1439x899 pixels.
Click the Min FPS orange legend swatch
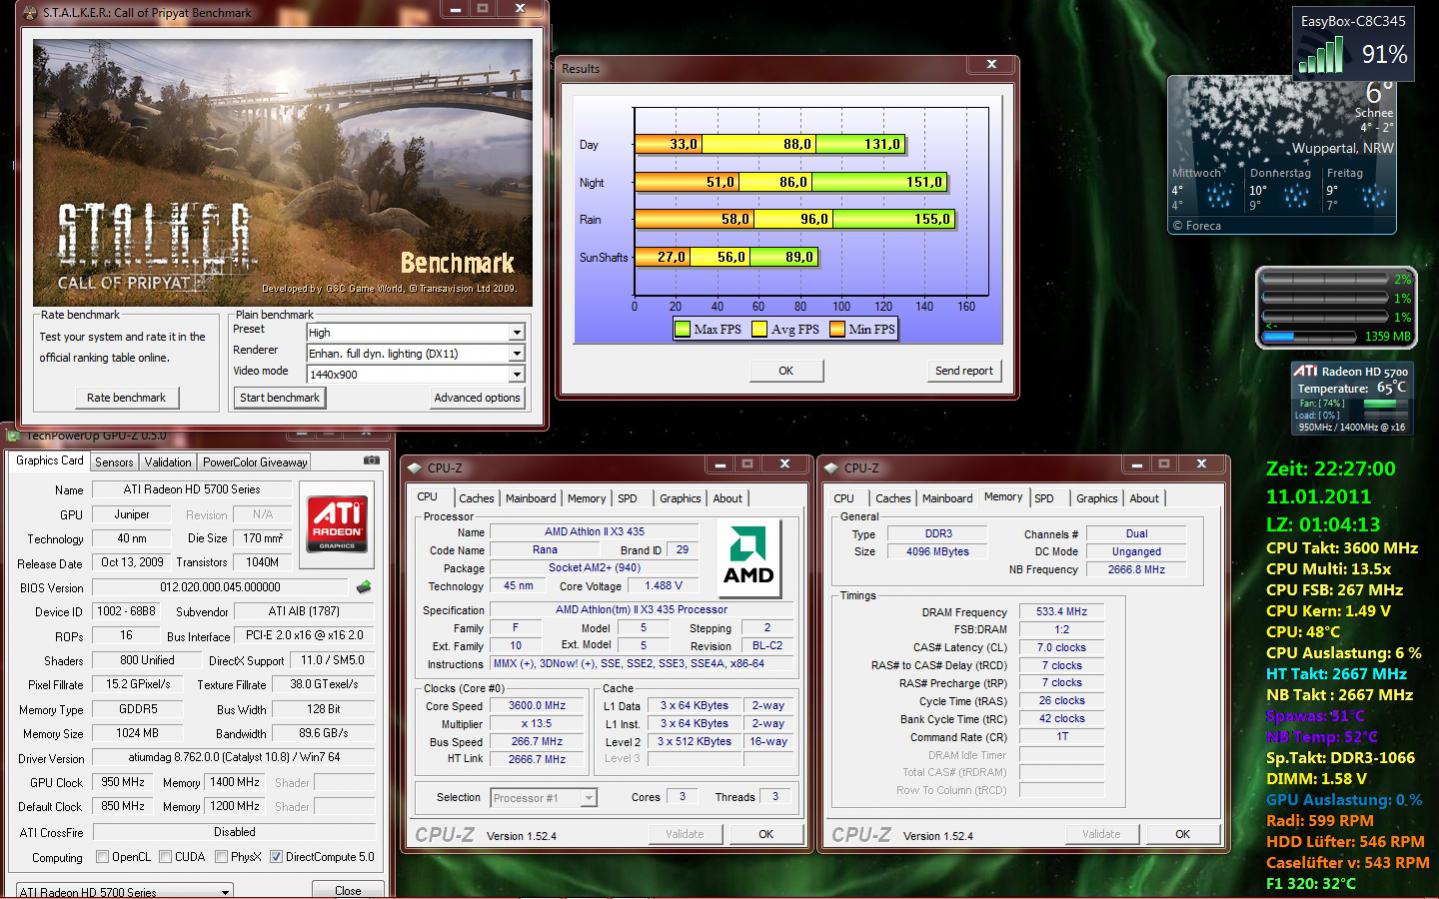tap(838, 329)
